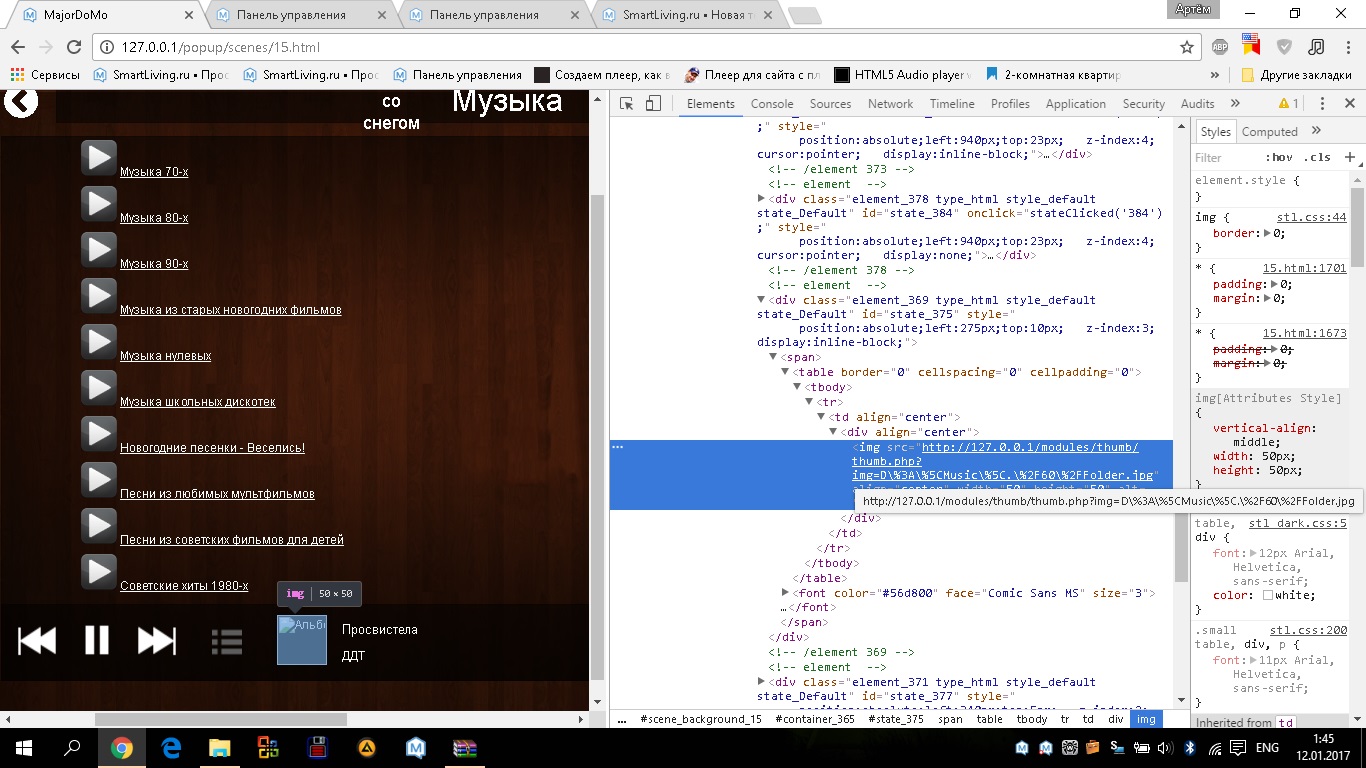
Task: Reload the page
Action: (x=73, y=47)
